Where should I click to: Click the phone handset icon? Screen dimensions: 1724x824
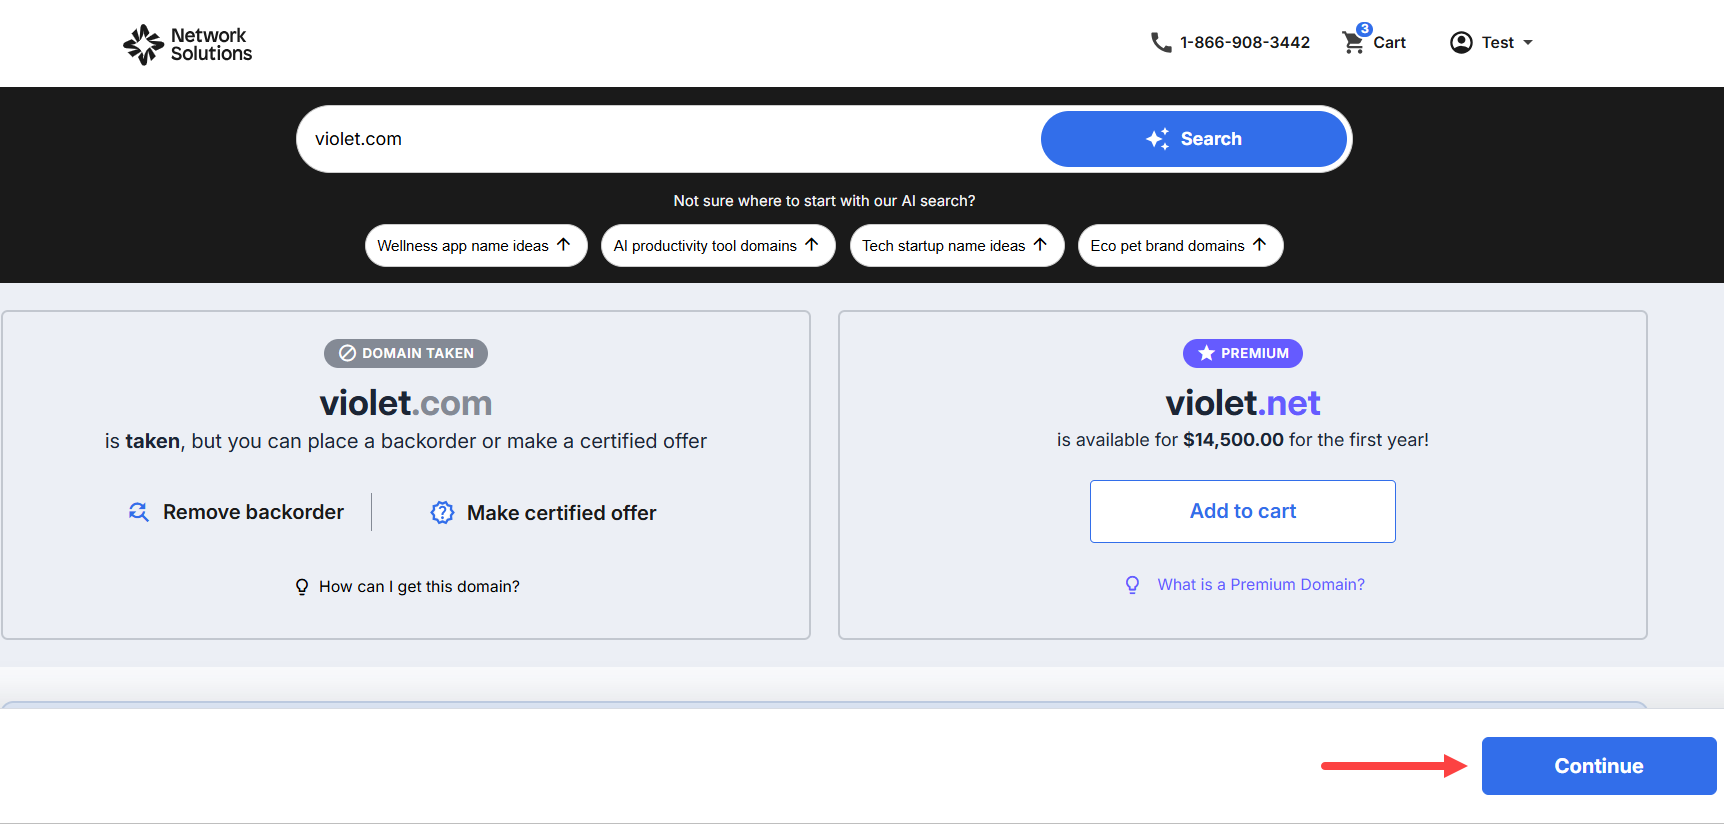click(1161, 42)
